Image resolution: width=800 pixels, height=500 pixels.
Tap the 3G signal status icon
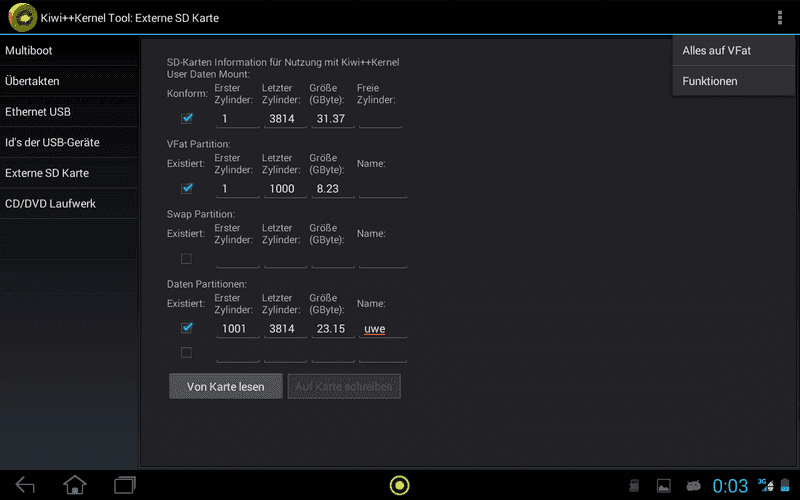(765, 485)
